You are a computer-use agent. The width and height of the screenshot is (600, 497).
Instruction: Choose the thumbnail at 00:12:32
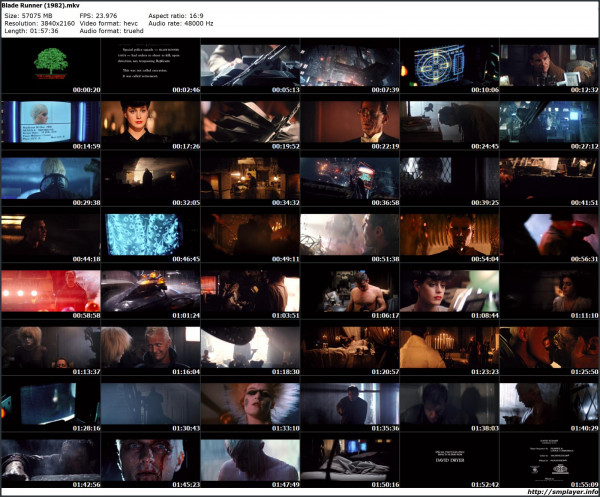point(549,65)
